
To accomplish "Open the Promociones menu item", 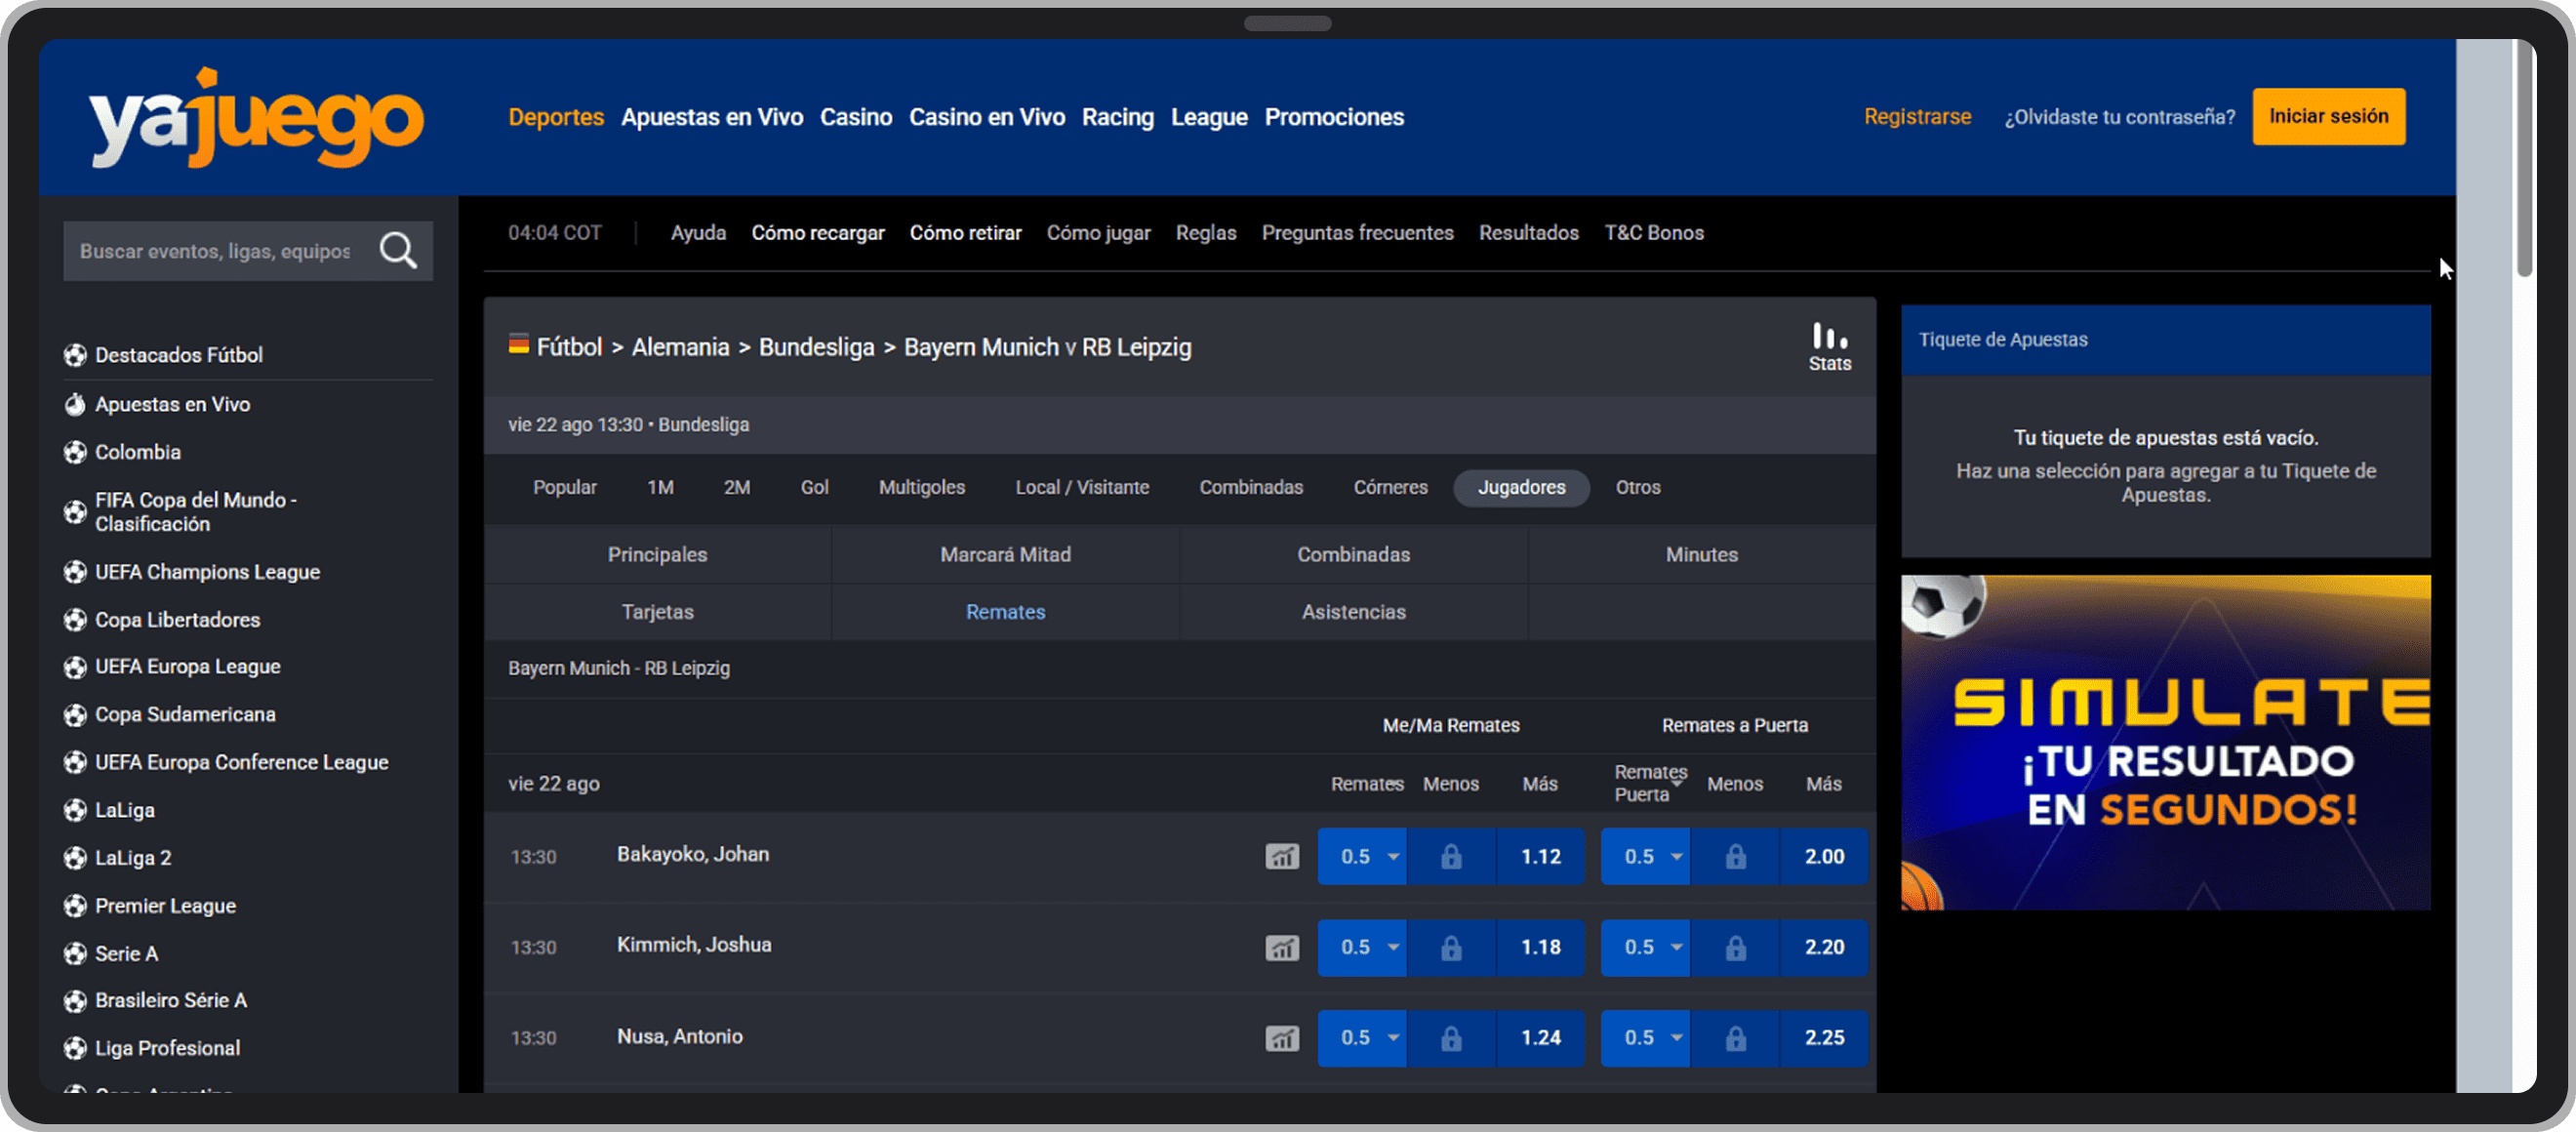I will (1334, 117).
